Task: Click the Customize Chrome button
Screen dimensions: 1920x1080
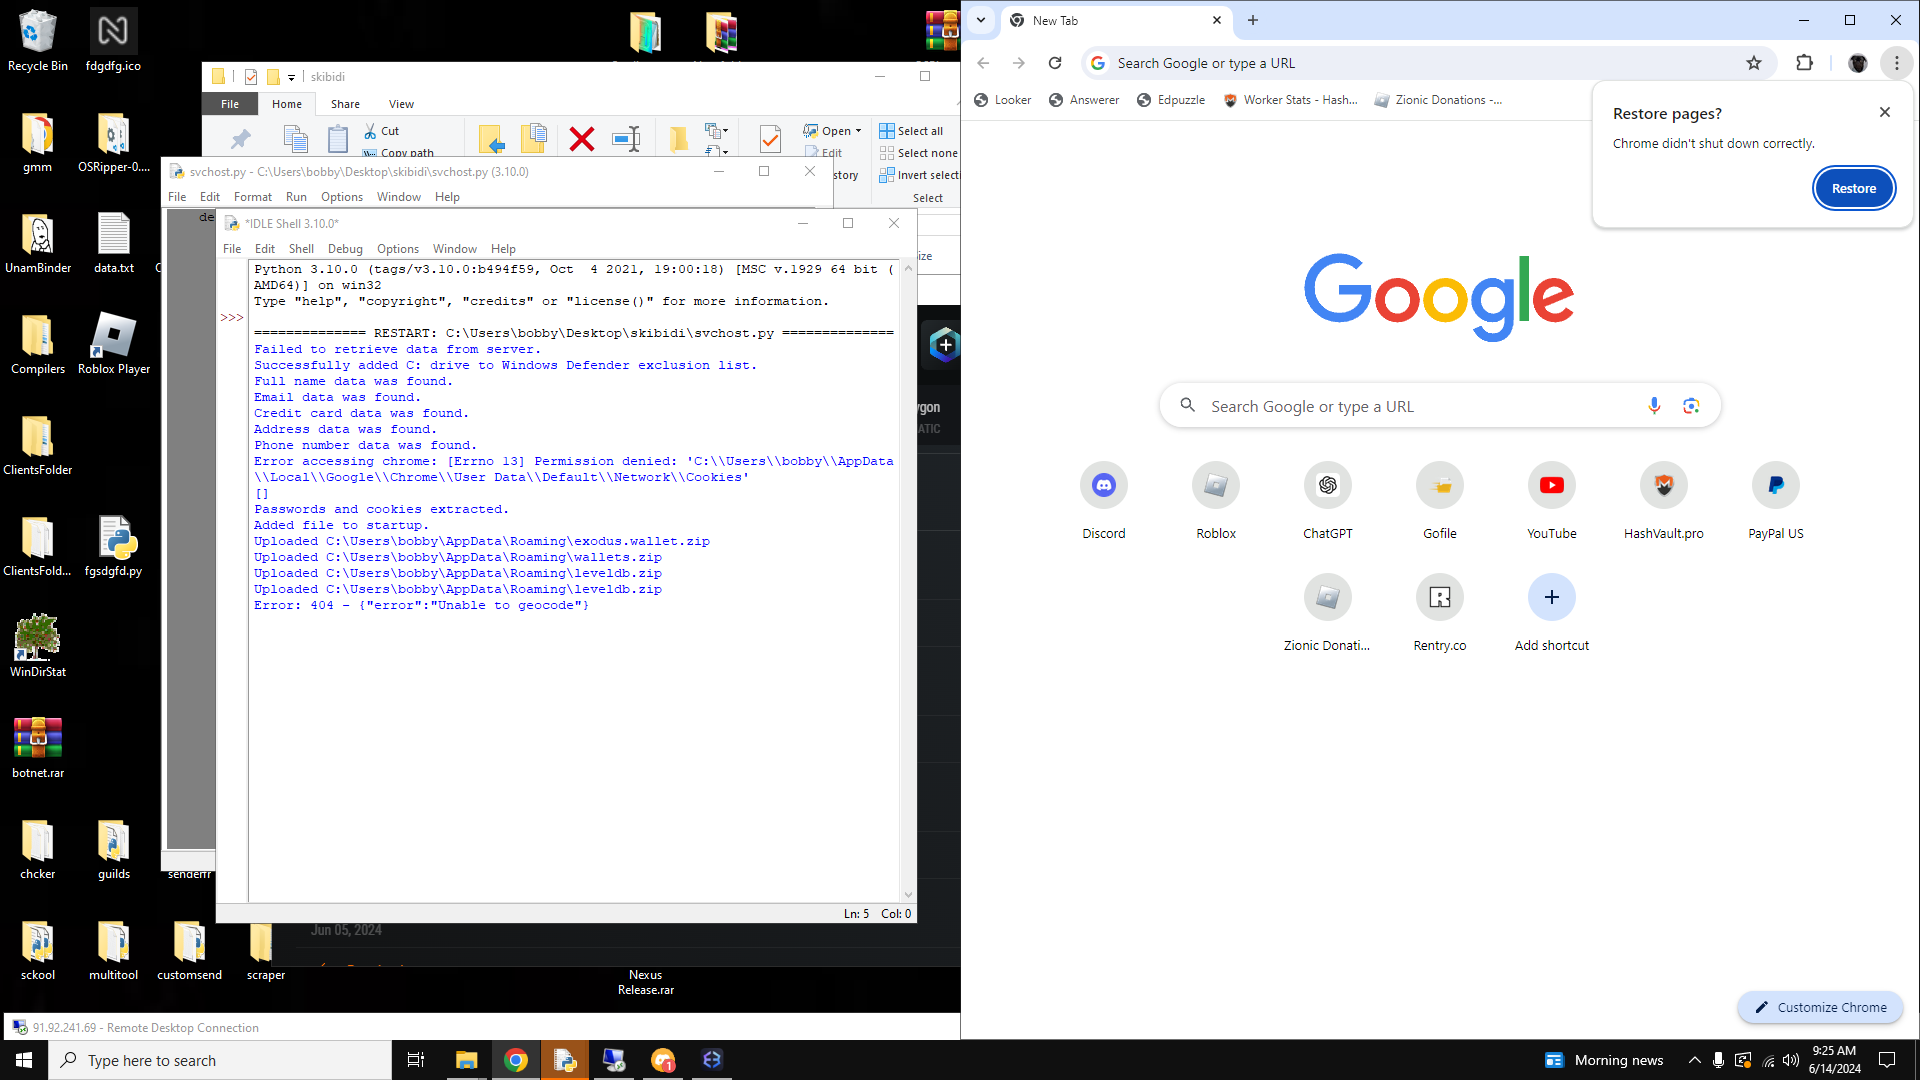Action: 1820,1007
